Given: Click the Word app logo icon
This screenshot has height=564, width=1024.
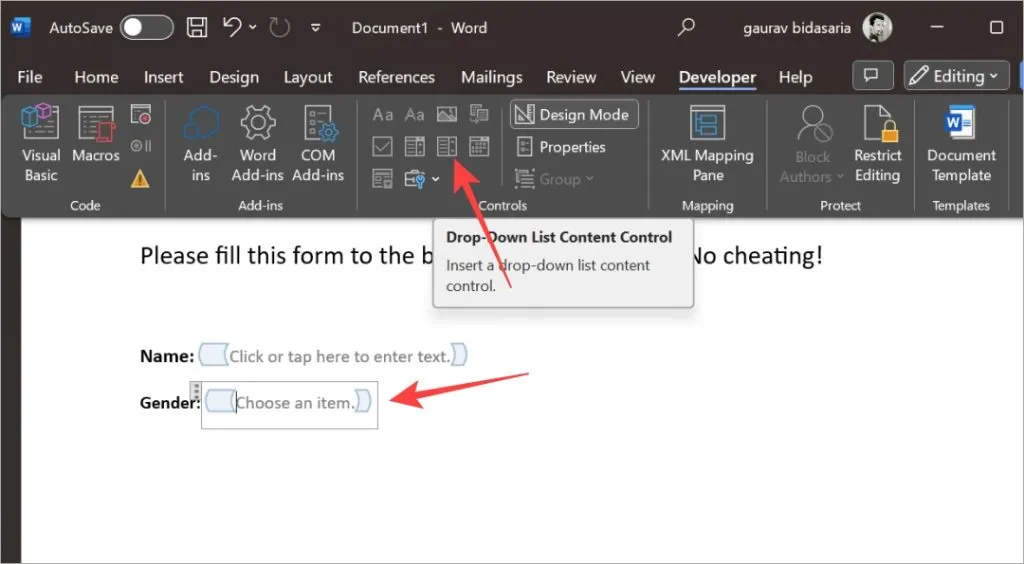Looking at the screenshot, I should [x=21, y=27].
